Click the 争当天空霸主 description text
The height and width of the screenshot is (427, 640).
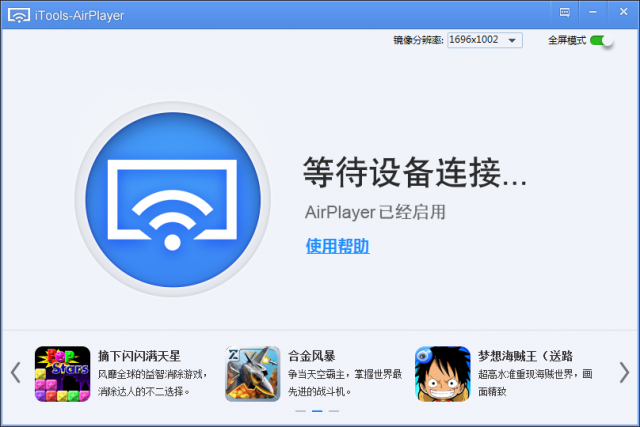(345, 383)
